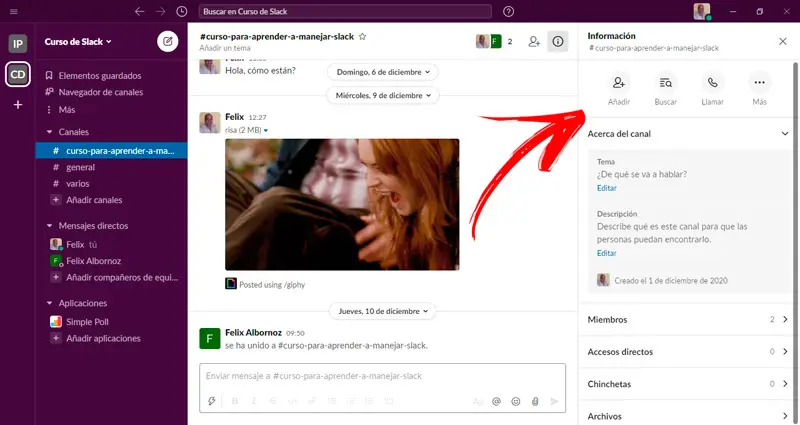The width and height of the screenshot is (800, 425).
Task: Select channel curso-para-aprender-a-ma...
Action: [111, 151]
